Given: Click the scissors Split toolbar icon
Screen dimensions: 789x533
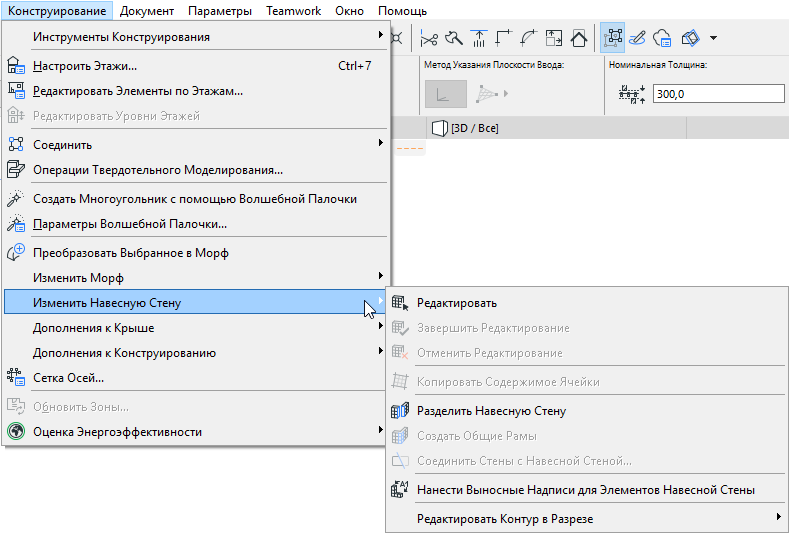Looking at the screenshot, I should tap(429, 38).
